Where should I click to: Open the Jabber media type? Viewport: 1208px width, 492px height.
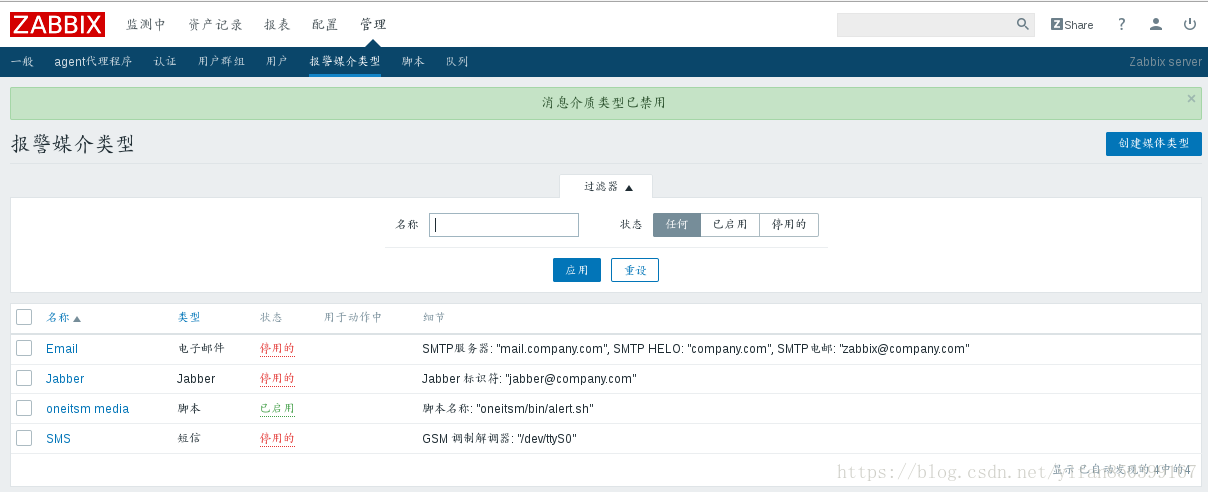[65, 379]
